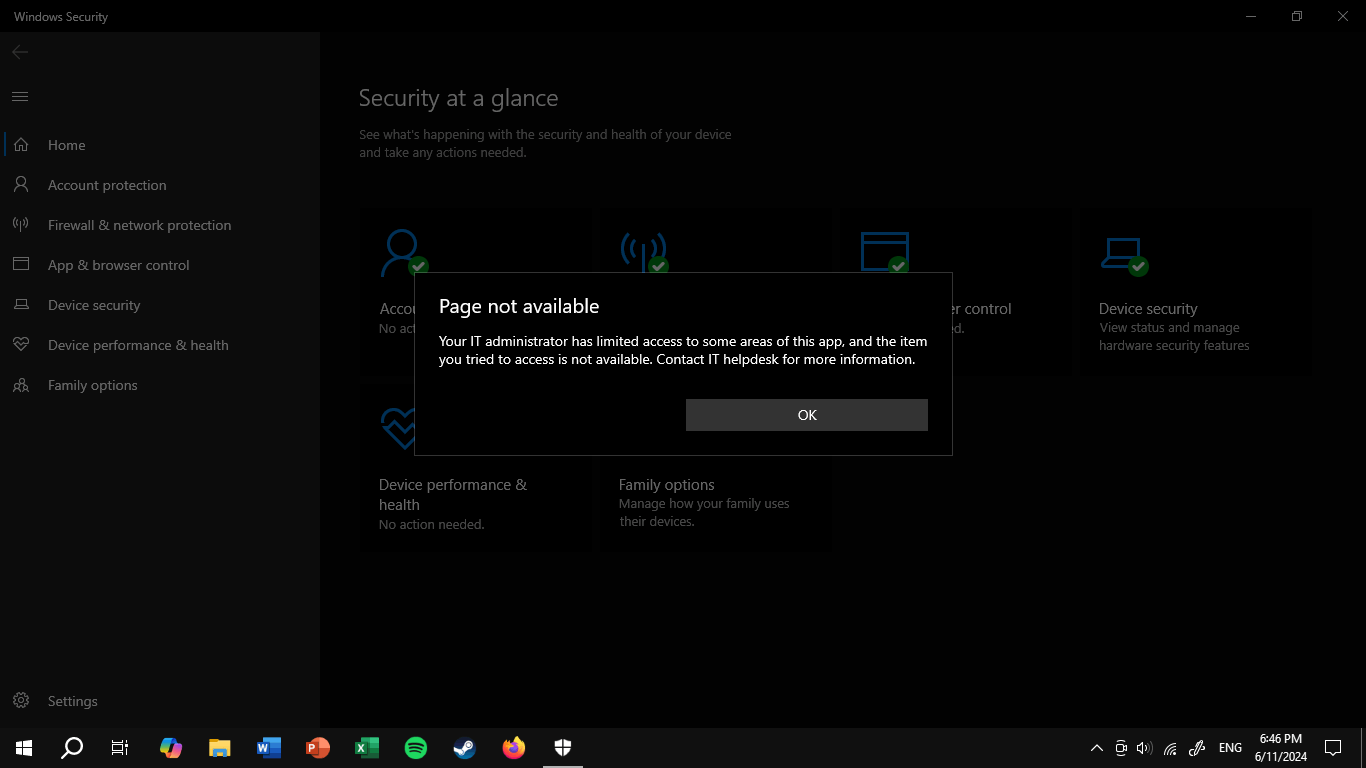This screenshot has height=768, width=1366.
Task: Launch Excel from the taskbar
Action: tap(367, 747)
